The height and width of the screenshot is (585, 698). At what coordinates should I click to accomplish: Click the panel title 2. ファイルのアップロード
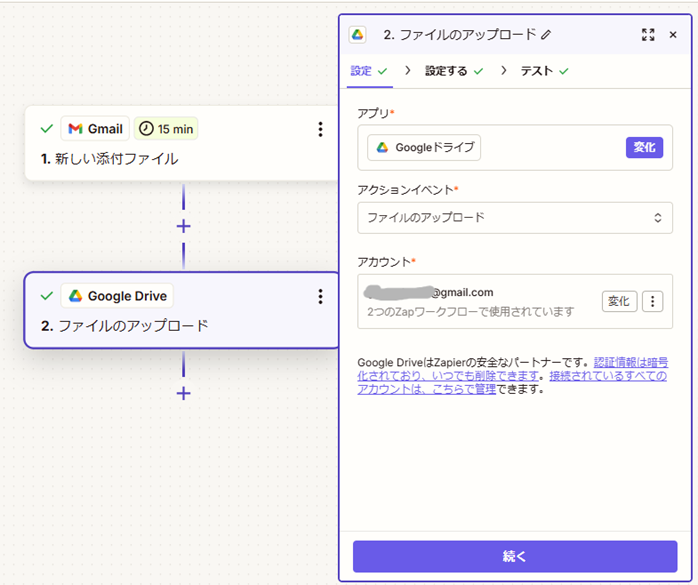(459, 35)
